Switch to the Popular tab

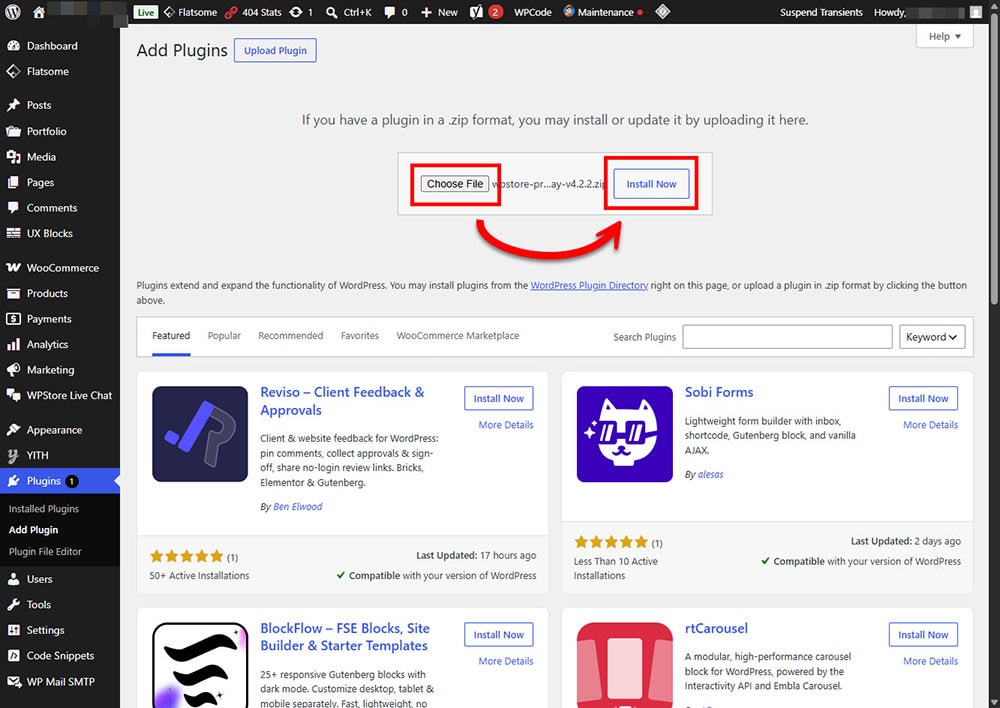pos(224,336)
